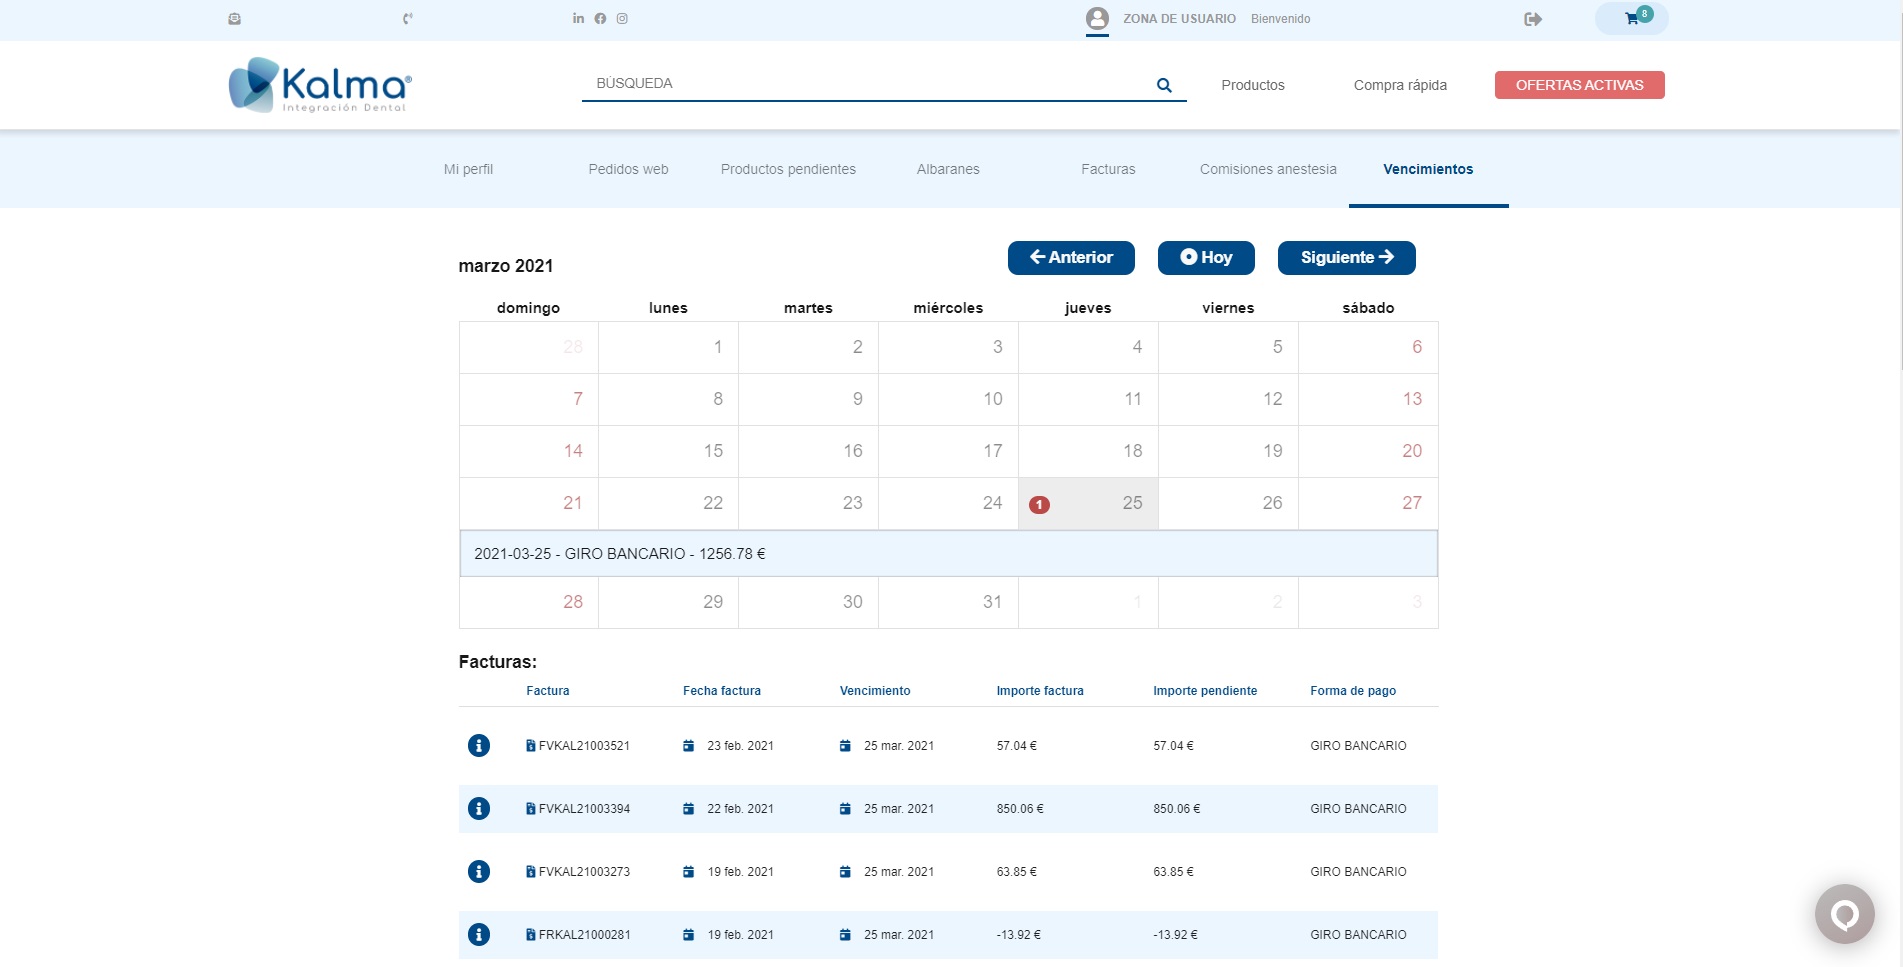
Task: Open info for invoice FVKAL21003273
Action: (x=479, y=871)
